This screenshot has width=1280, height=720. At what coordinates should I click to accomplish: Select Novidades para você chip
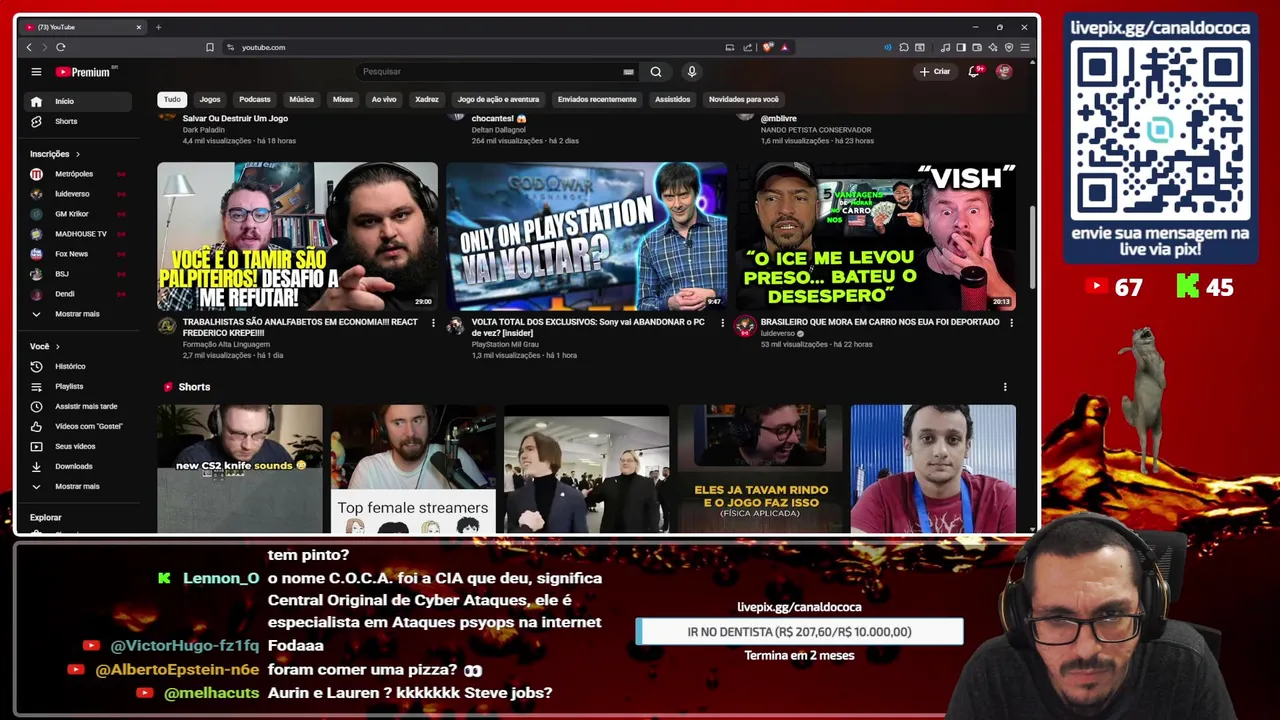(x=744, y=99)
